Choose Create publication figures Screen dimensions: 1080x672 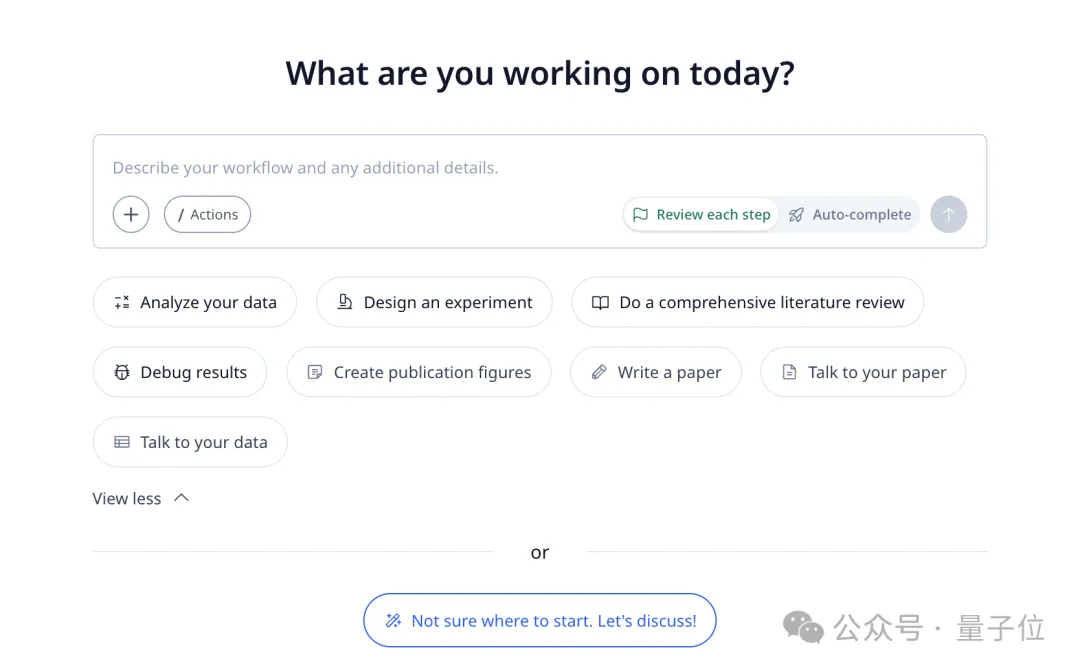coord(419,372)
